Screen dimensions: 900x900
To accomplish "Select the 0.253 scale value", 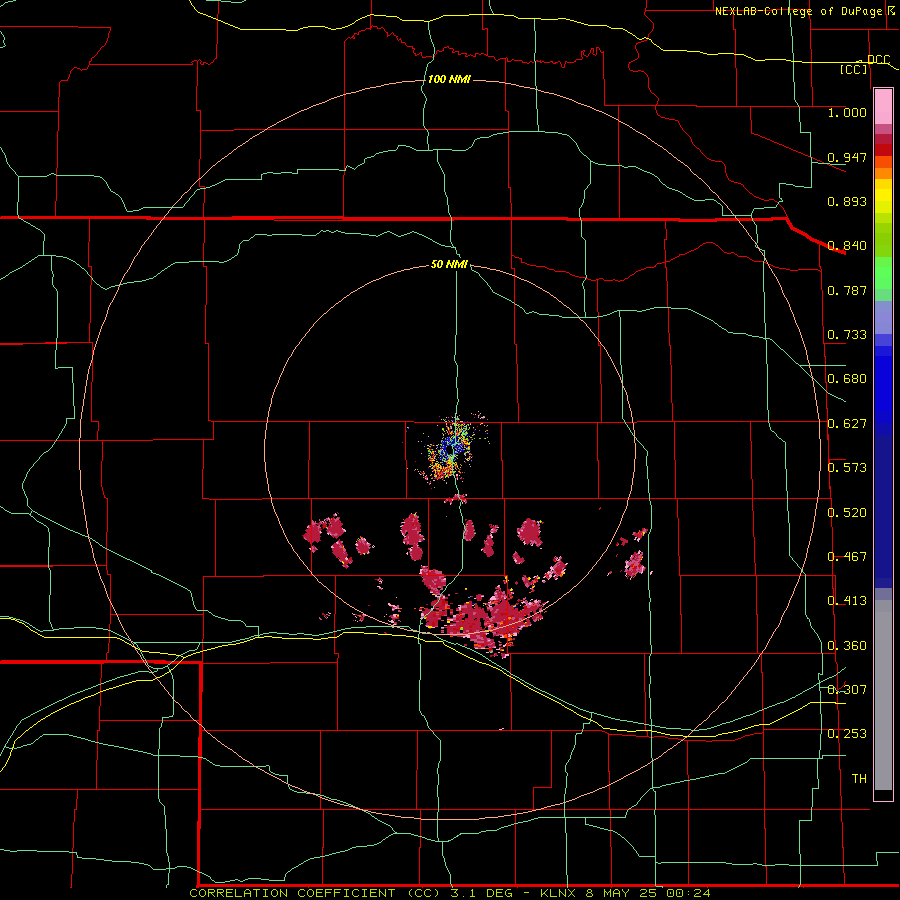I will pyautogui.click(x=847, y=734).
